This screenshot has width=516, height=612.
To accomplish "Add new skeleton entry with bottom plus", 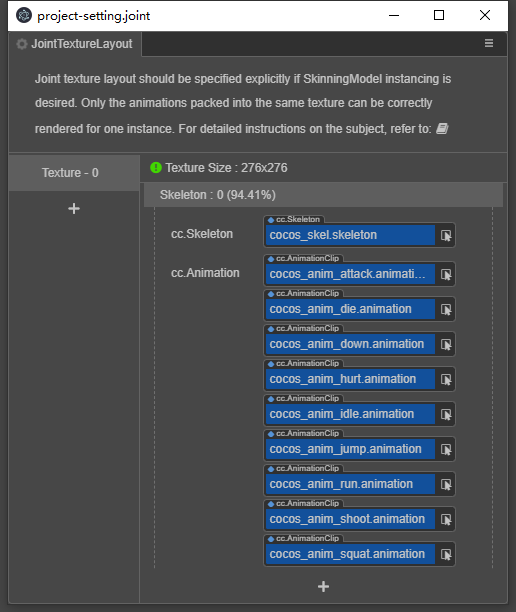I will tap(323, 586).
